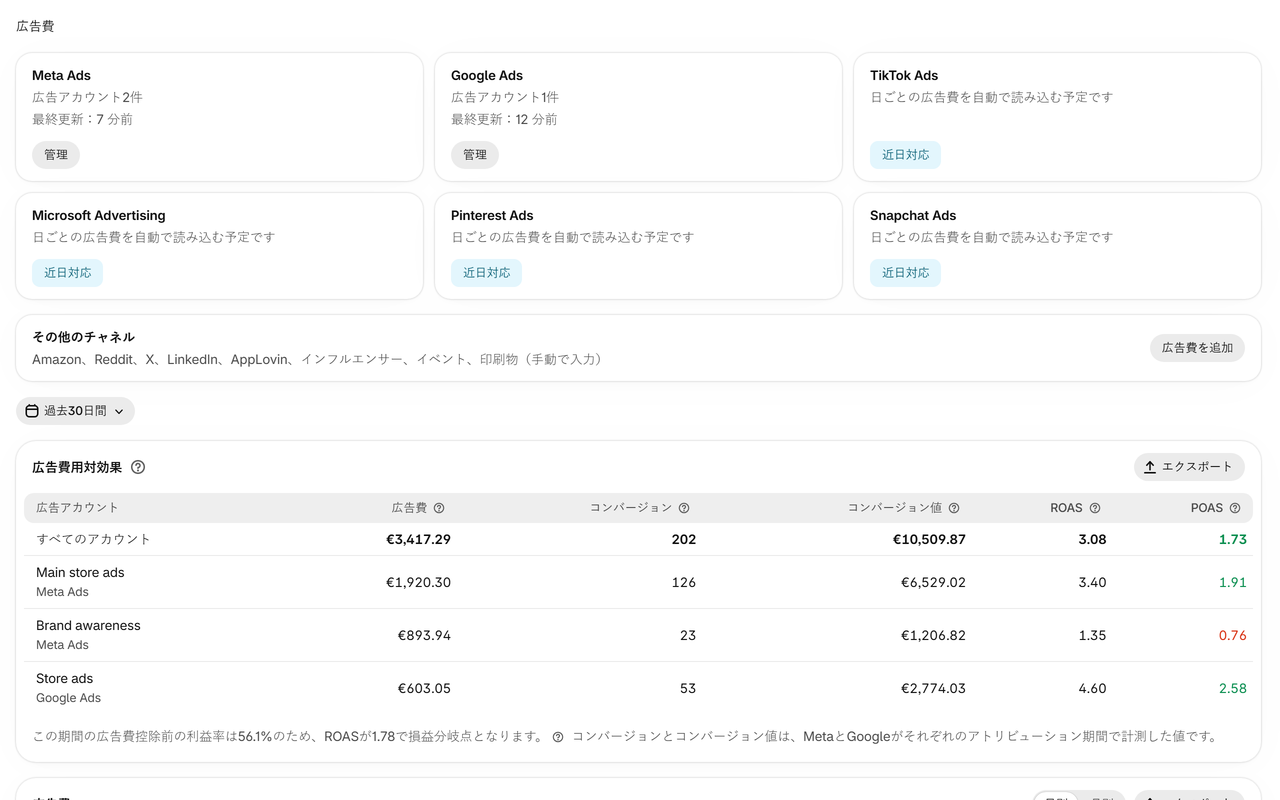Click the €1,206.82 conversion value
The image size is (1280, 800).
[933, 635]
